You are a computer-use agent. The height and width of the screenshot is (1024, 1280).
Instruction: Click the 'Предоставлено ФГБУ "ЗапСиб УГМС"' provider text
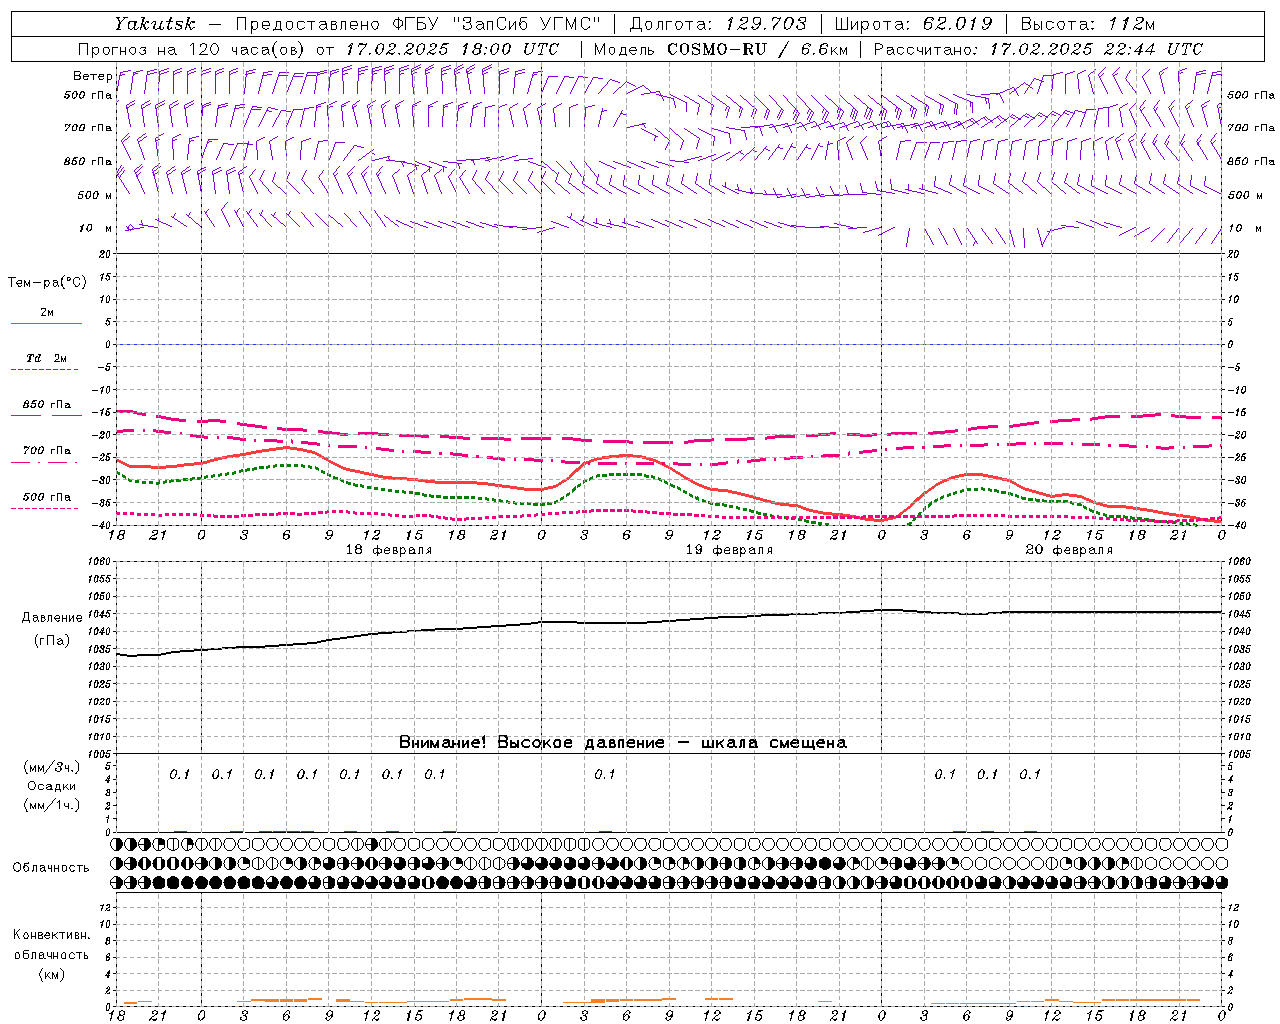coord(418,24)
